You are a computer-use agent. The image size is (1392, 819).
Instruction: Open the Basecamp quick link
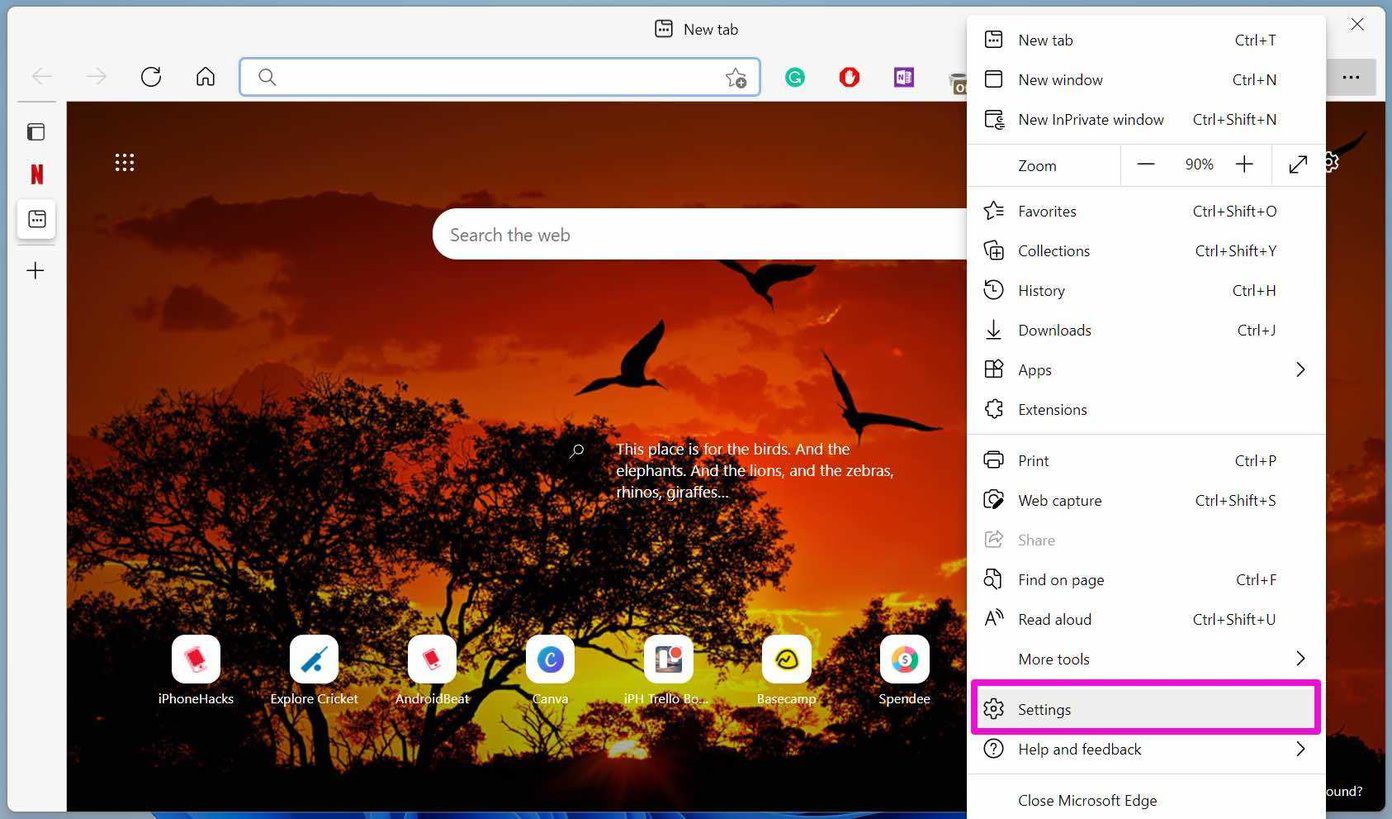(786, 671)
